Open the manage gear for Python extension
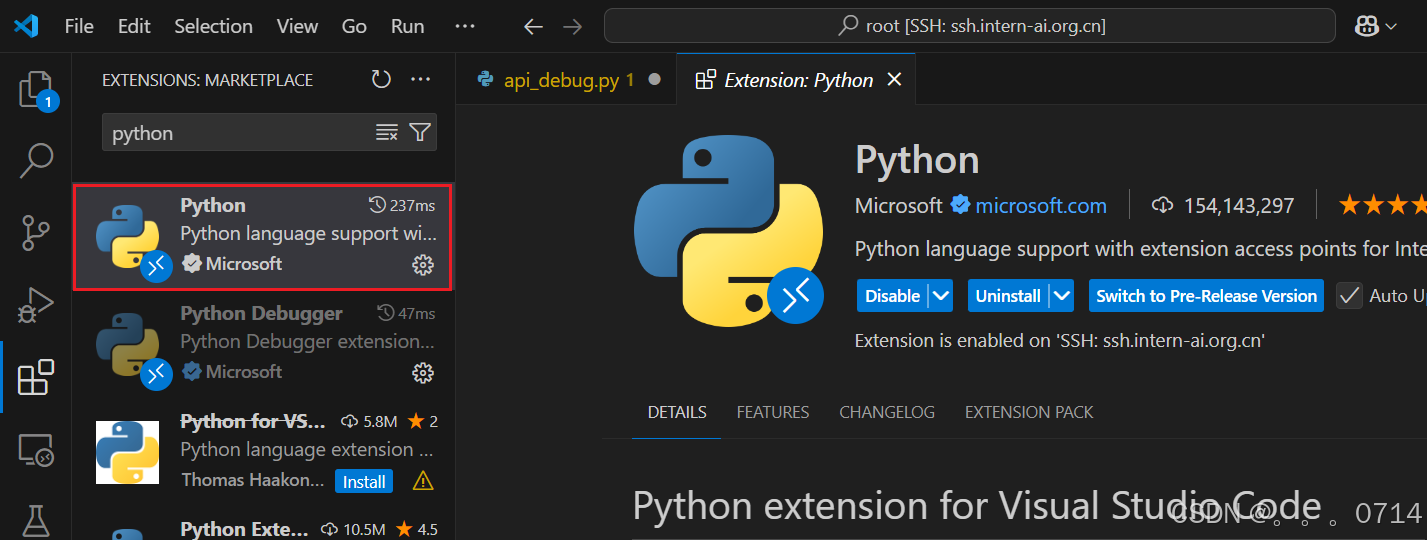The height and width of the screenshot is (540, 1427). click(423, 264)
